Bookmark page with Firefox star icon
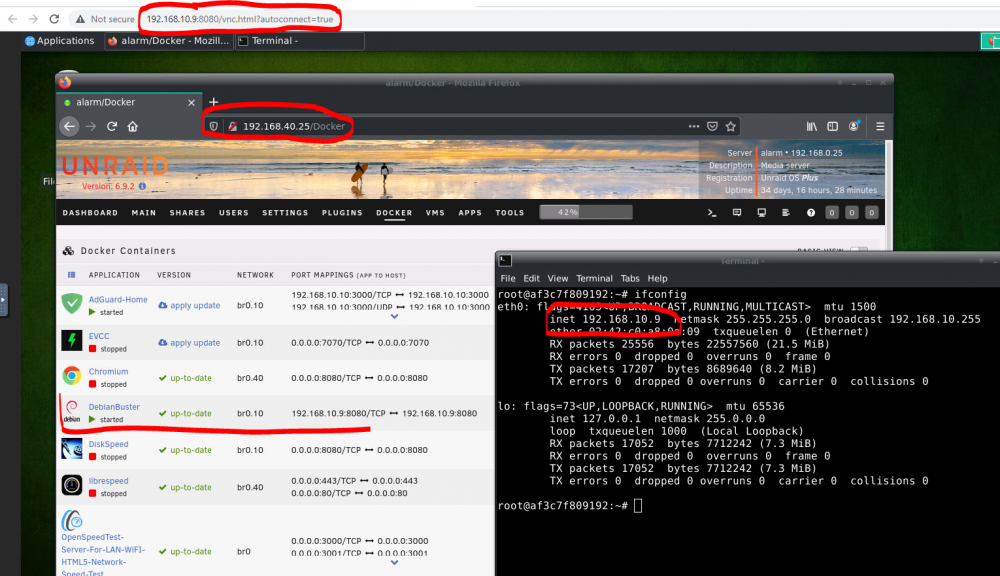 coord(731,126)
